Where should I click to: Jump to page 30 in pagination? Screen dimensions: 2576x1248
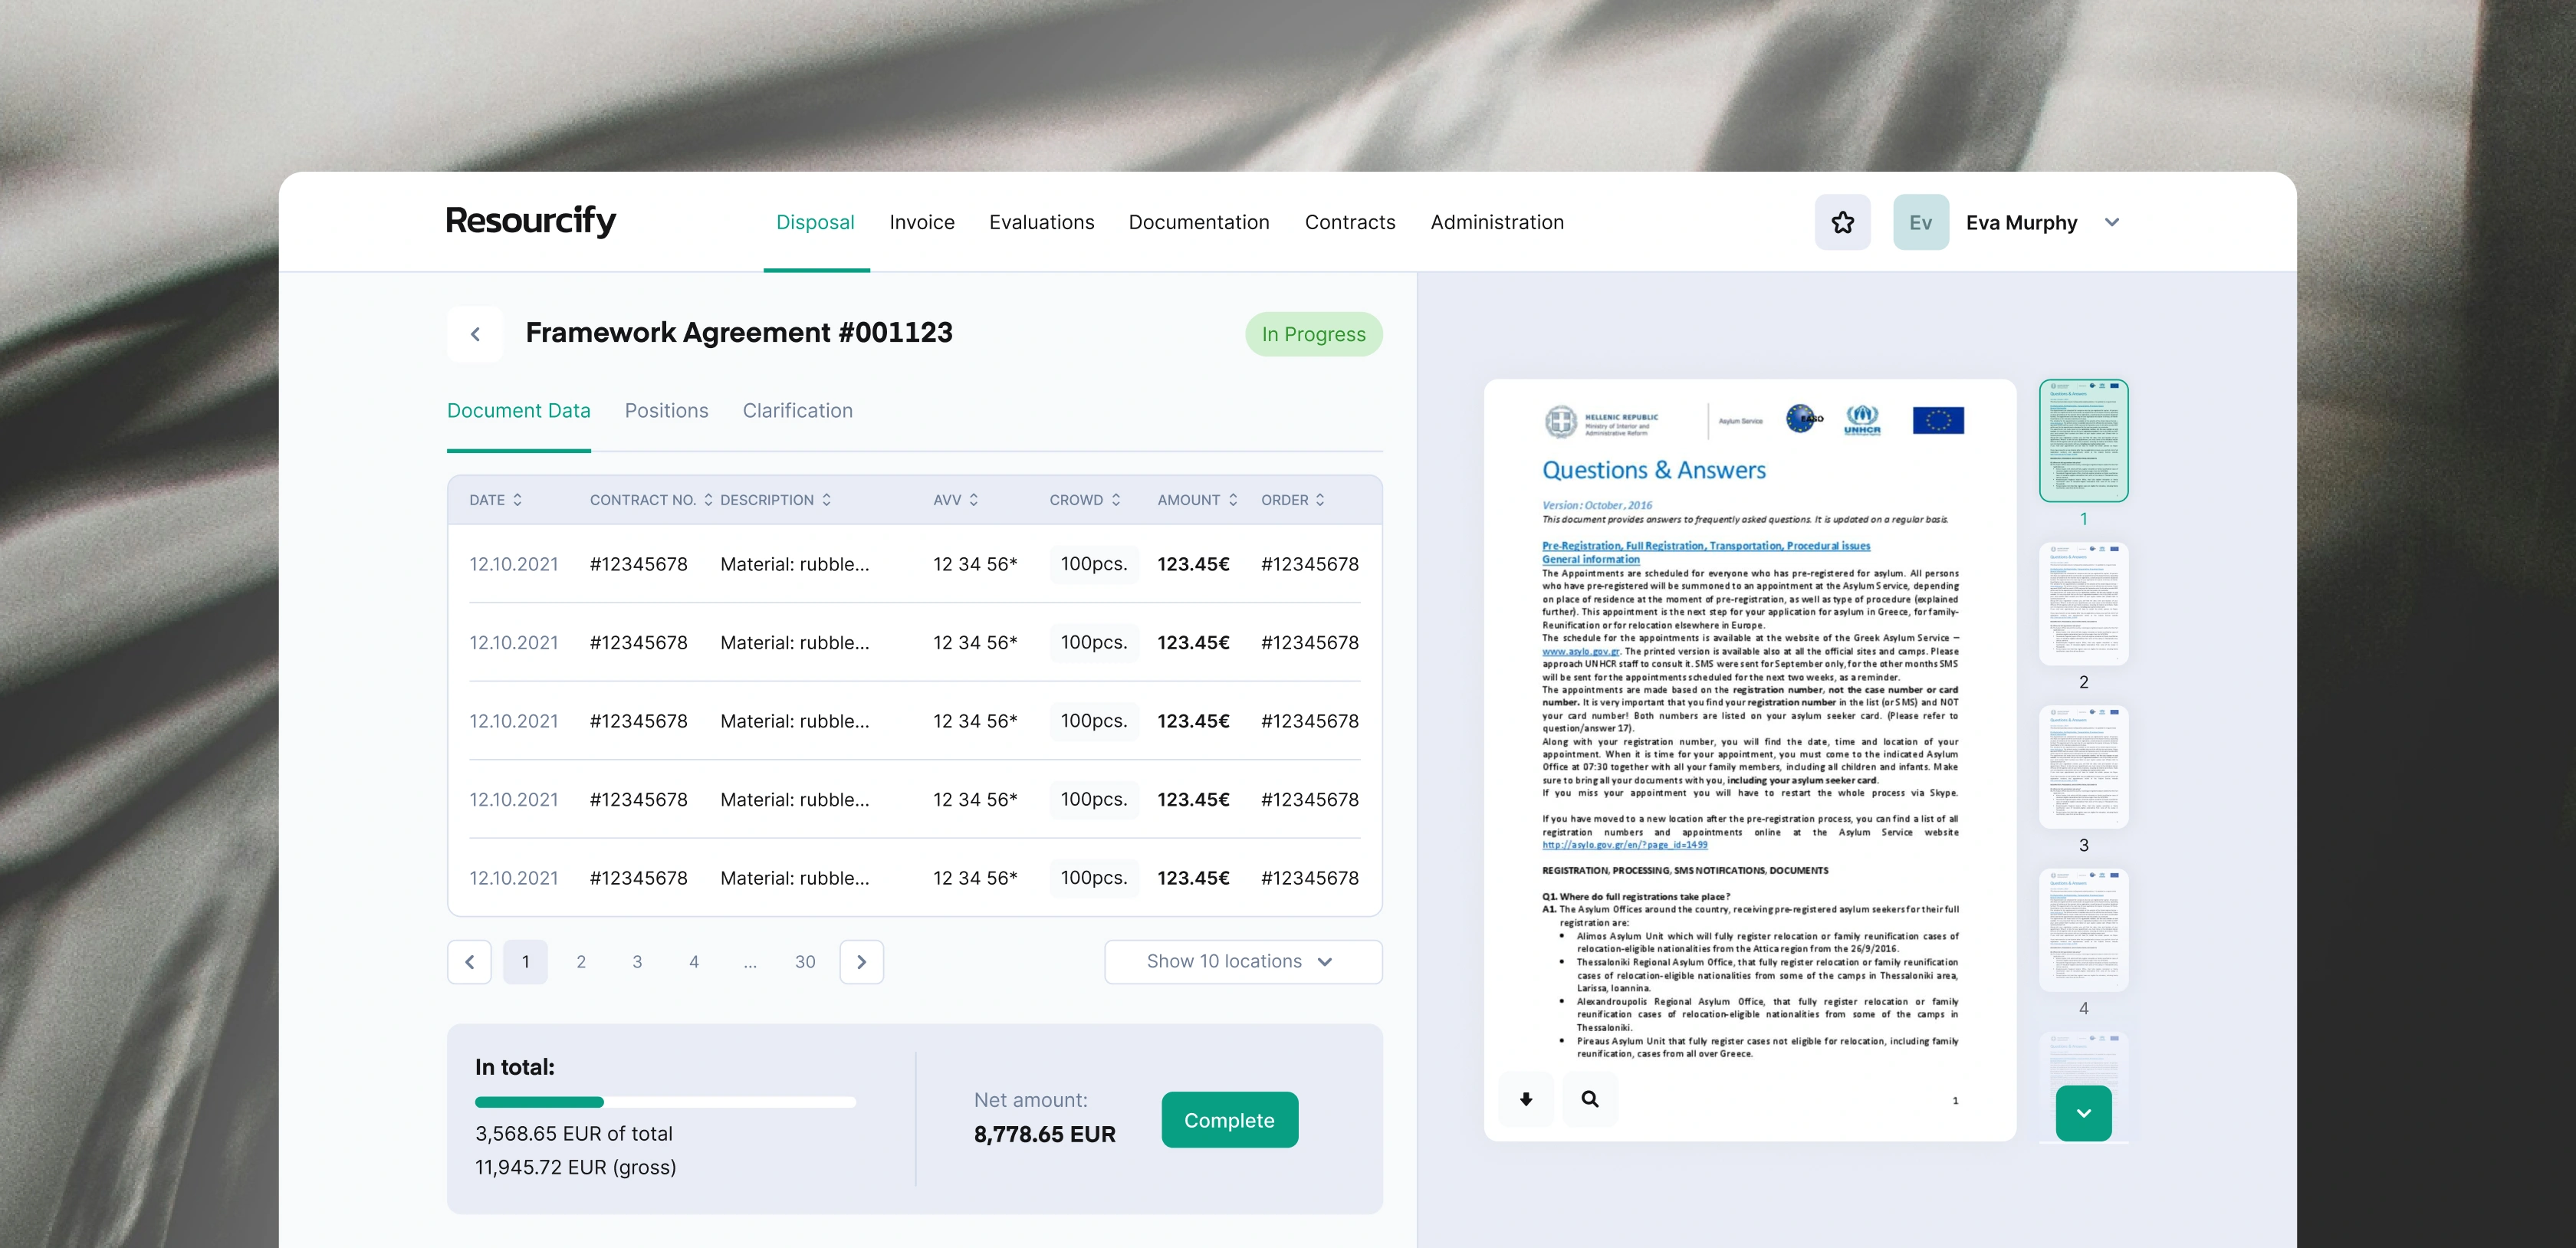pyautogui.click(x=805, y=962)
